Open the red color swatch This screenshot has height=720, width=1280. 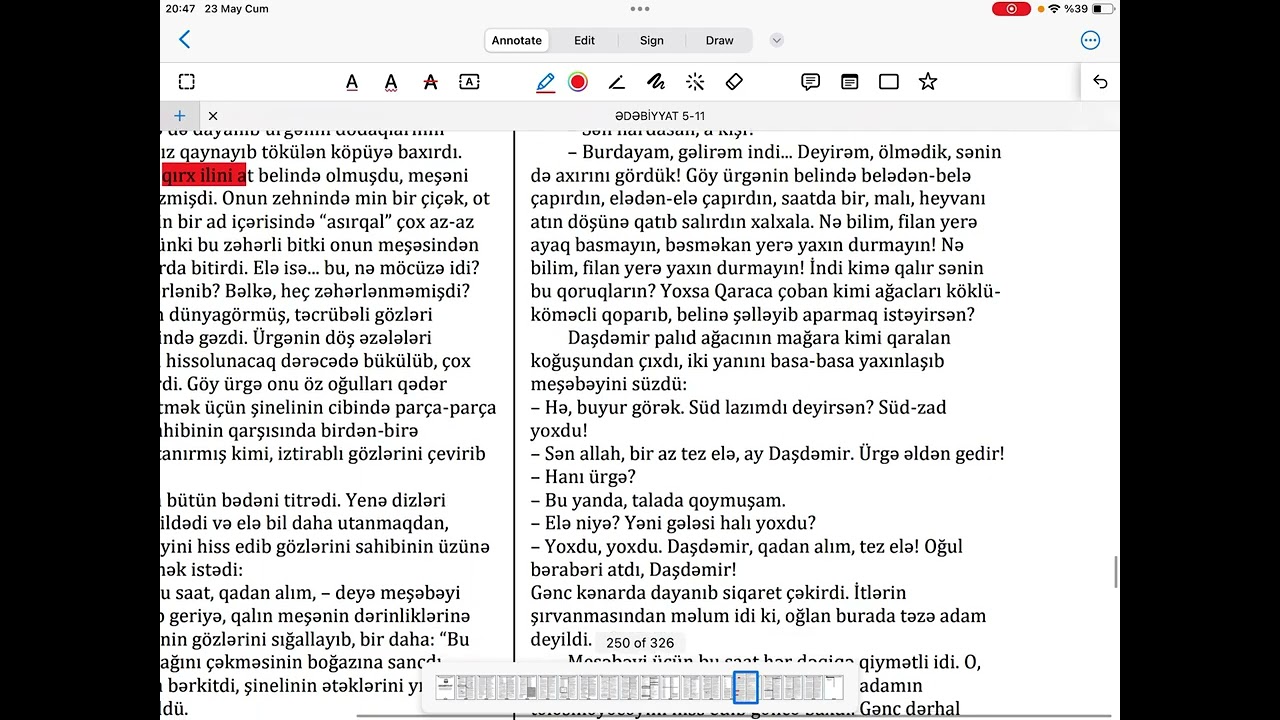578,82
